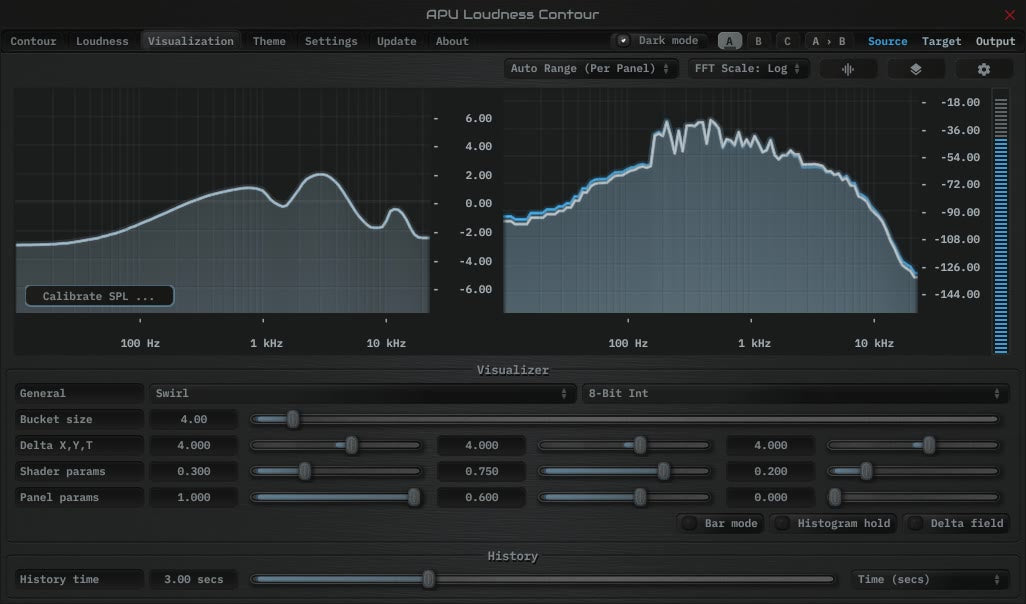Screen dimensions: 1026x604
Task: Click the History time slider handle
Action: tap(429, 578)
